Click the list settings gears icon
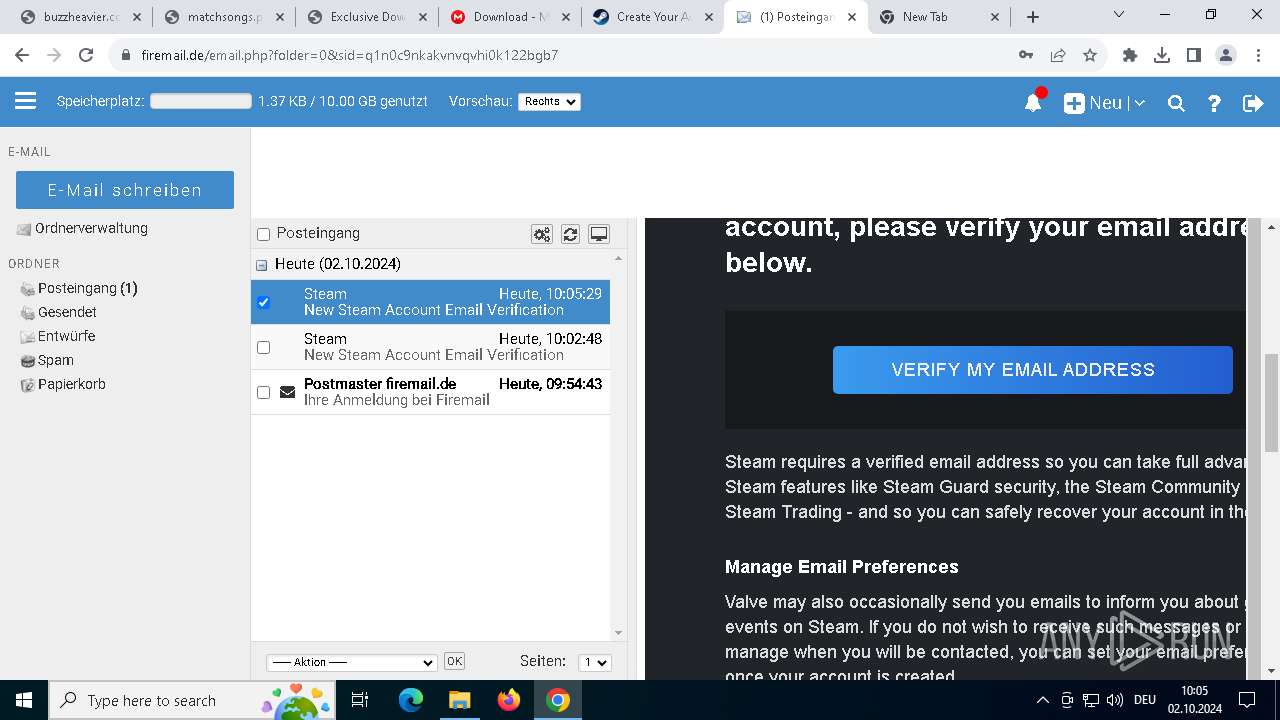This screenshot has height=720, width=1280. tap(542, 234)
